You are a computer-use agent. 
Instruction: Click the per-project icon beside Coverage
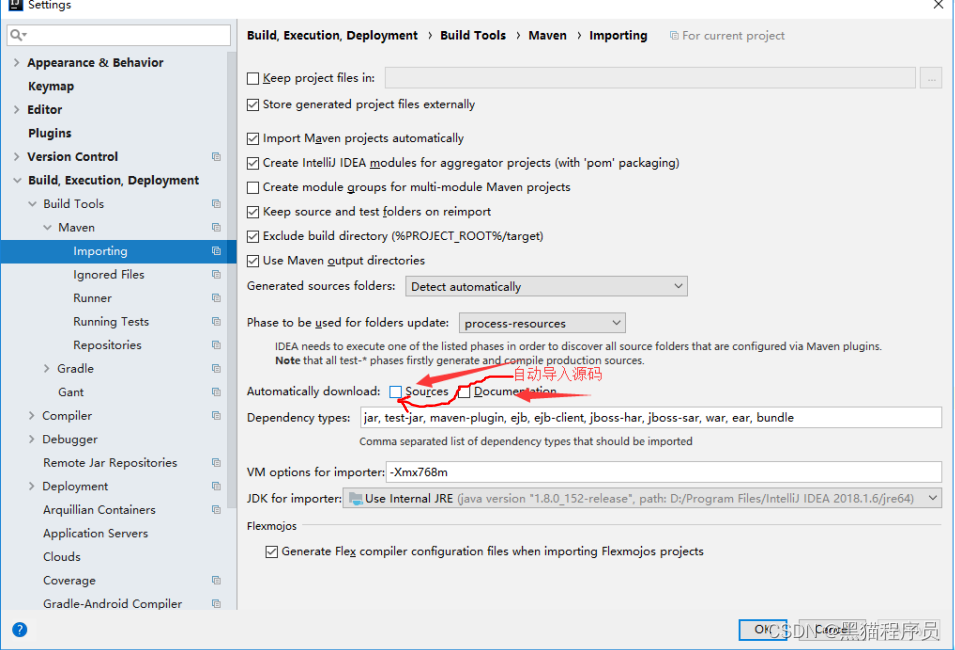pyautogui.click(x=216, y=580)
